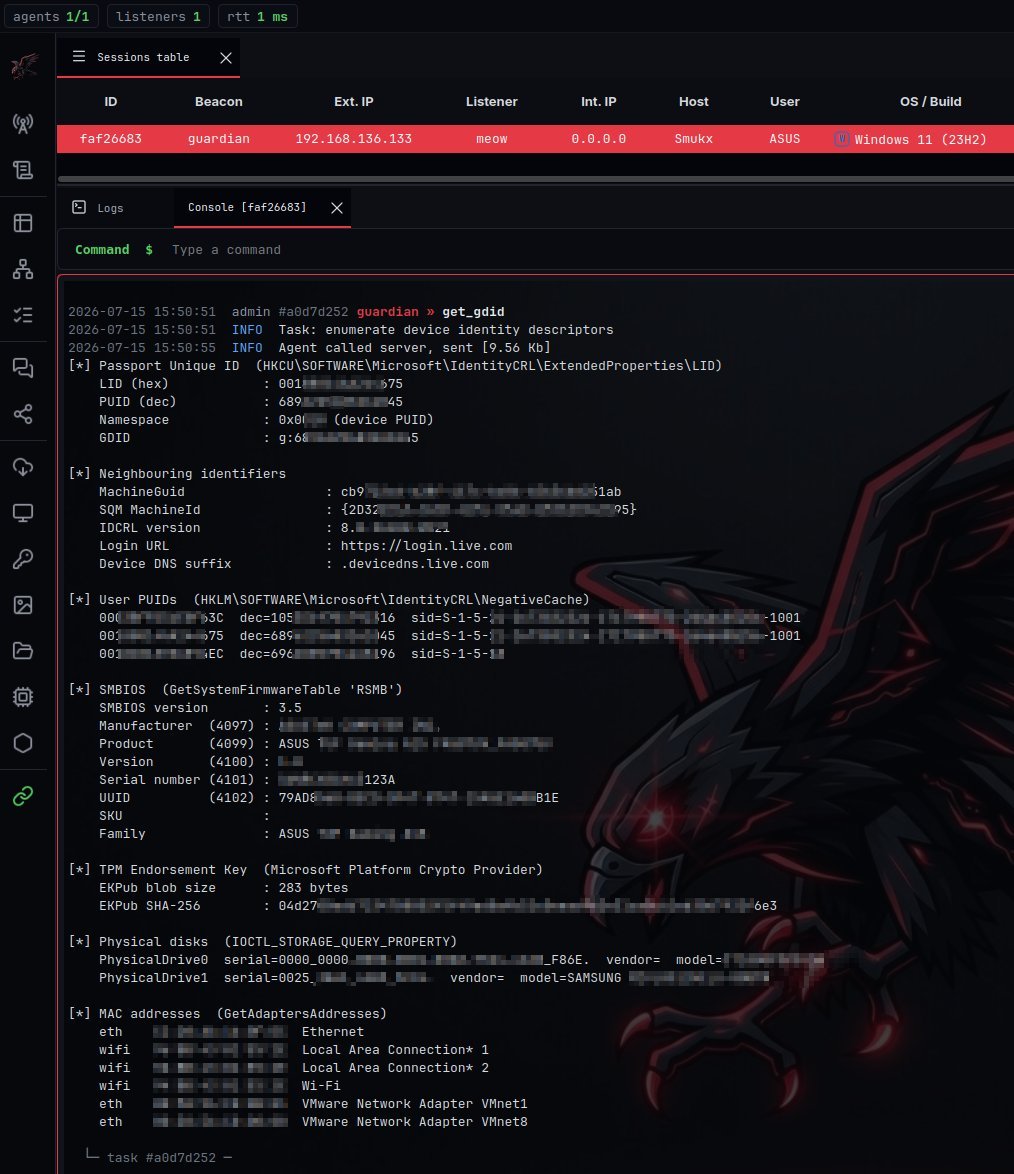Open the hamburger menu beside Sessions table
Screen dimensions: 1014x1174
79,57
